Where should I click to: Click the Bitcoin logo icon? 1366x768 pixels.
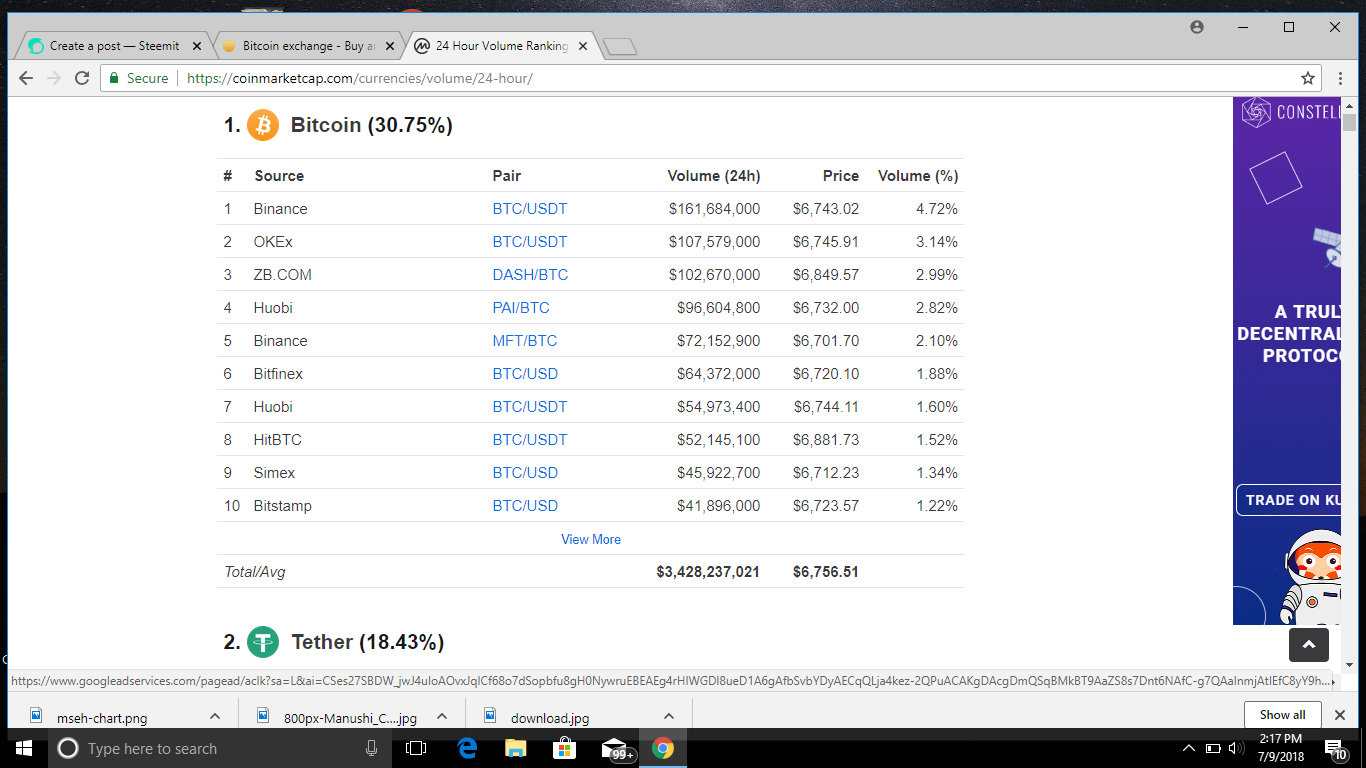point(263,125)
